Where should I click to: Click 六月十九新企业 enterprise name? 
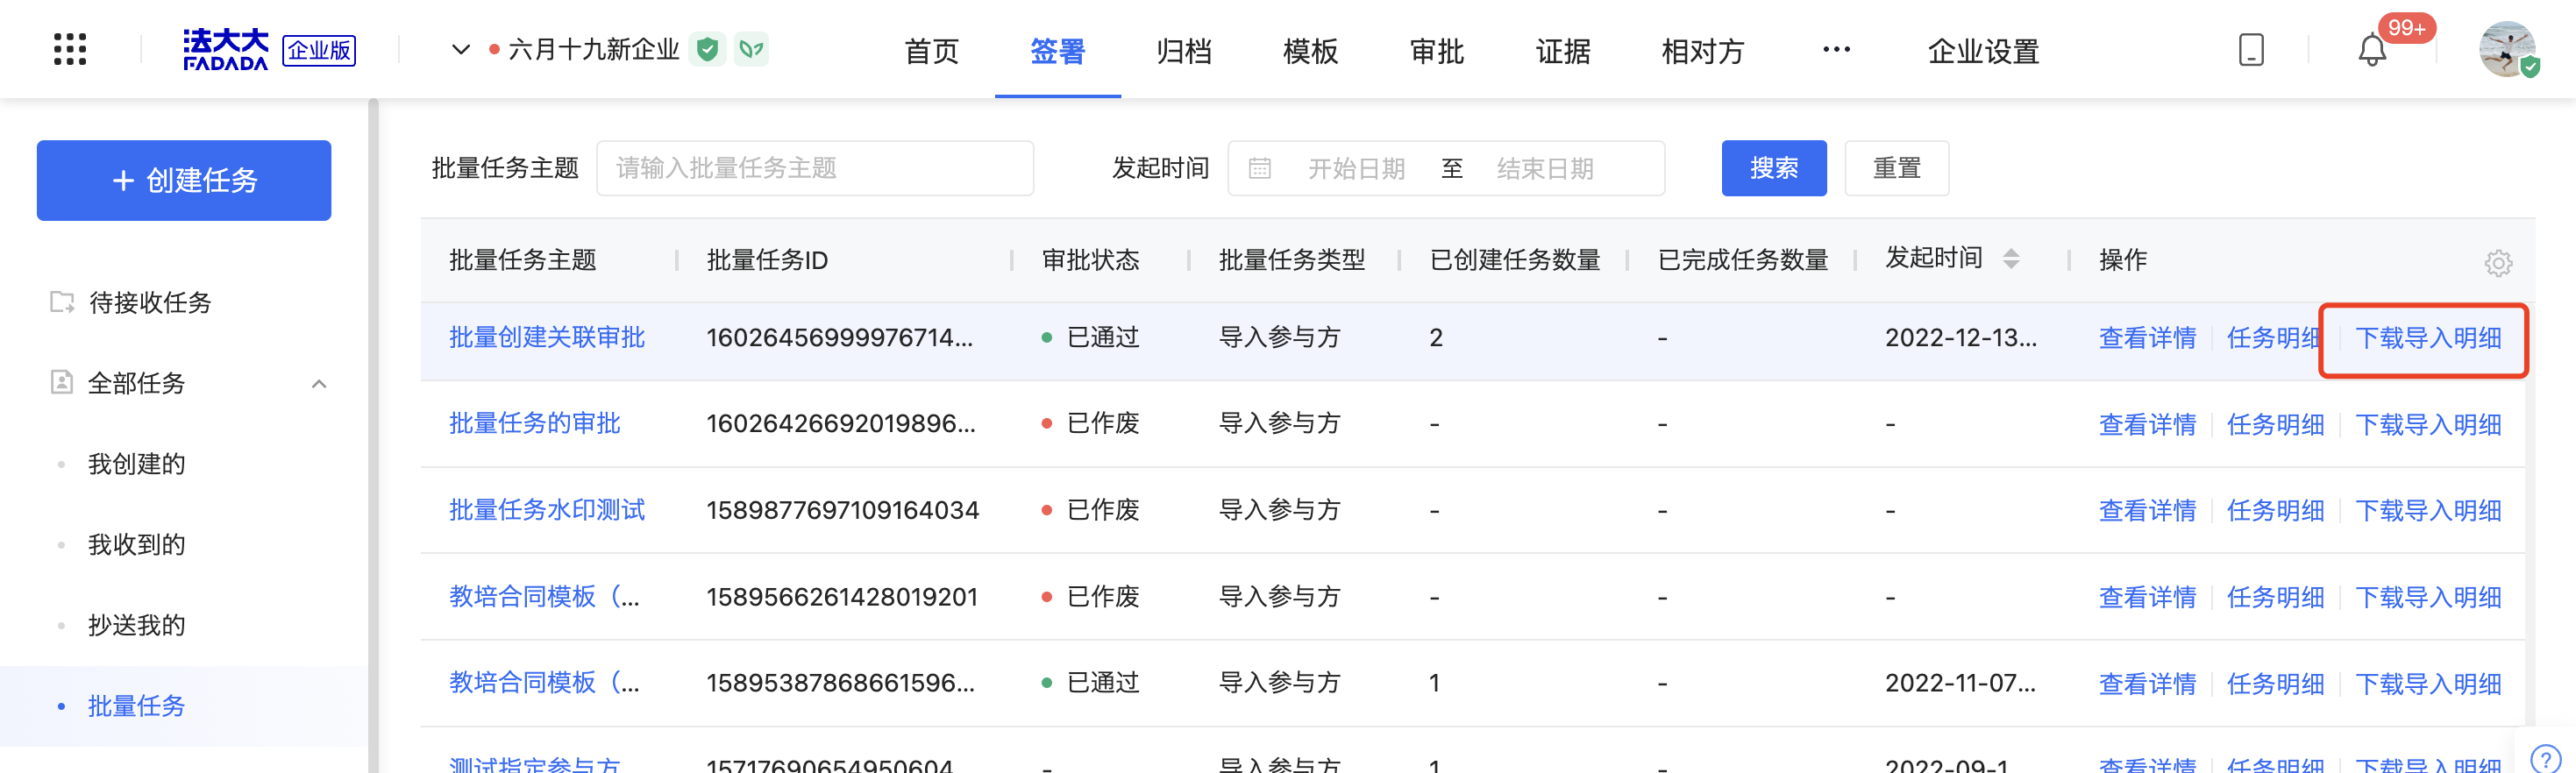pyautogui.click(x=593, y=49)
